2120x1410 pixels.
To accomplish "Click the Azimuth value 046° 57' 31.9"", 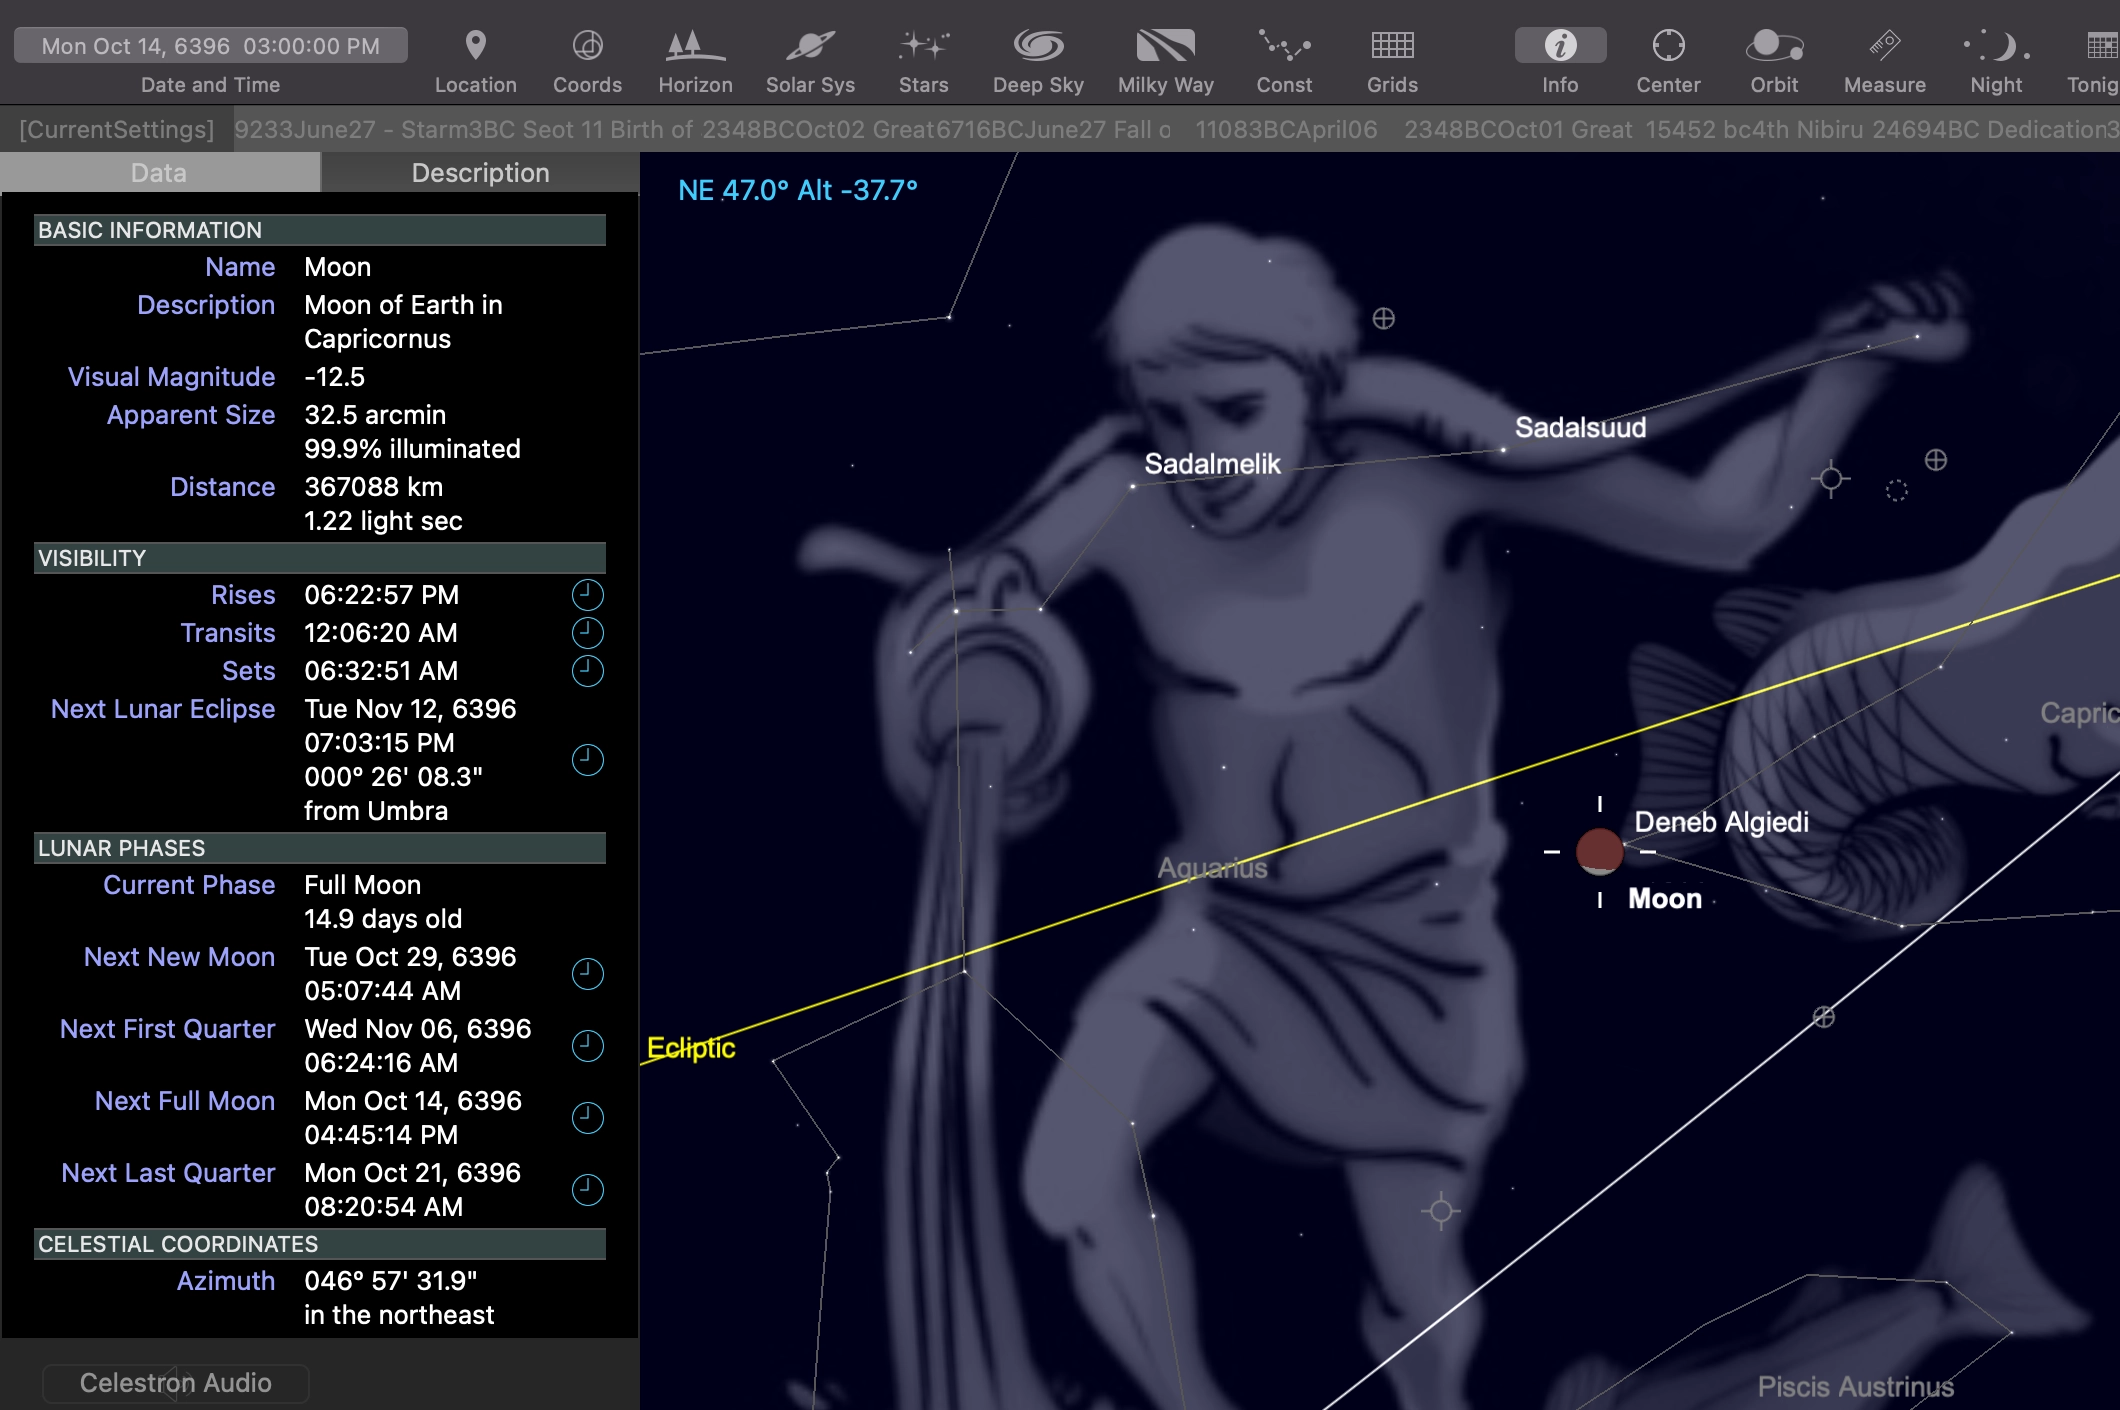I will tap(391, 1281).
